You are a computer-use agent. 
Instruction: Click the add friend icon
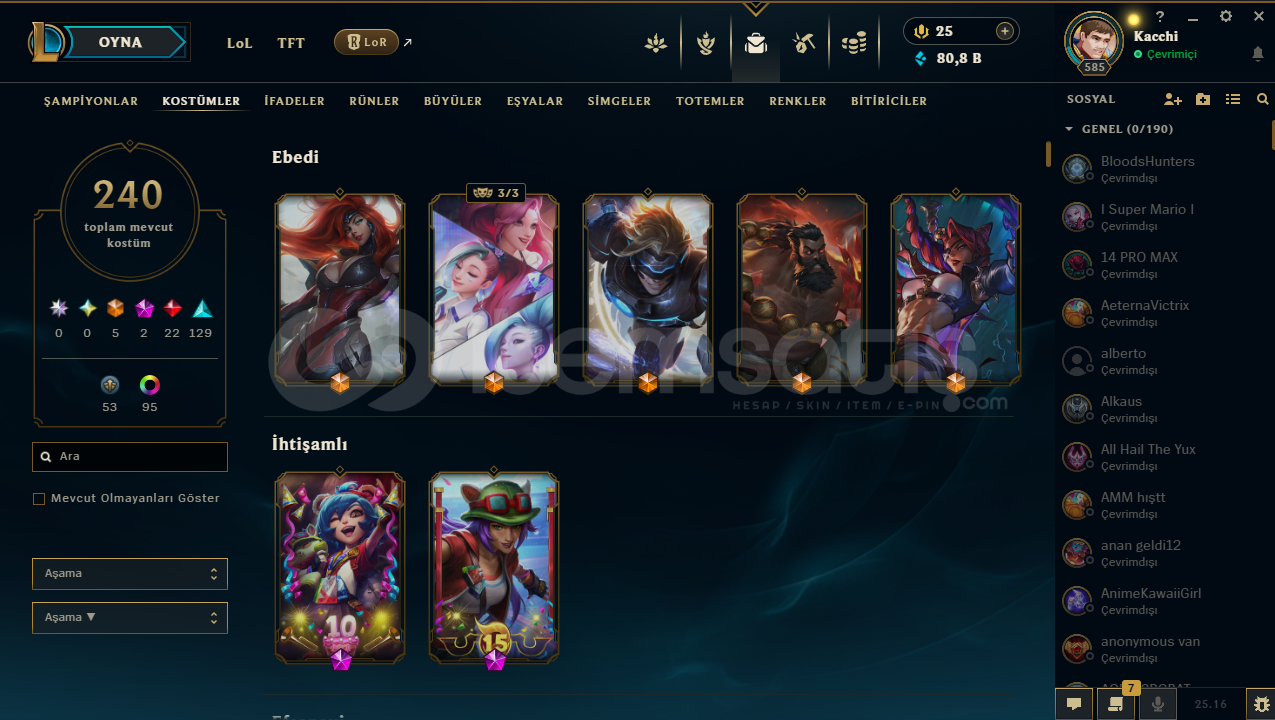pos(1173,100)
